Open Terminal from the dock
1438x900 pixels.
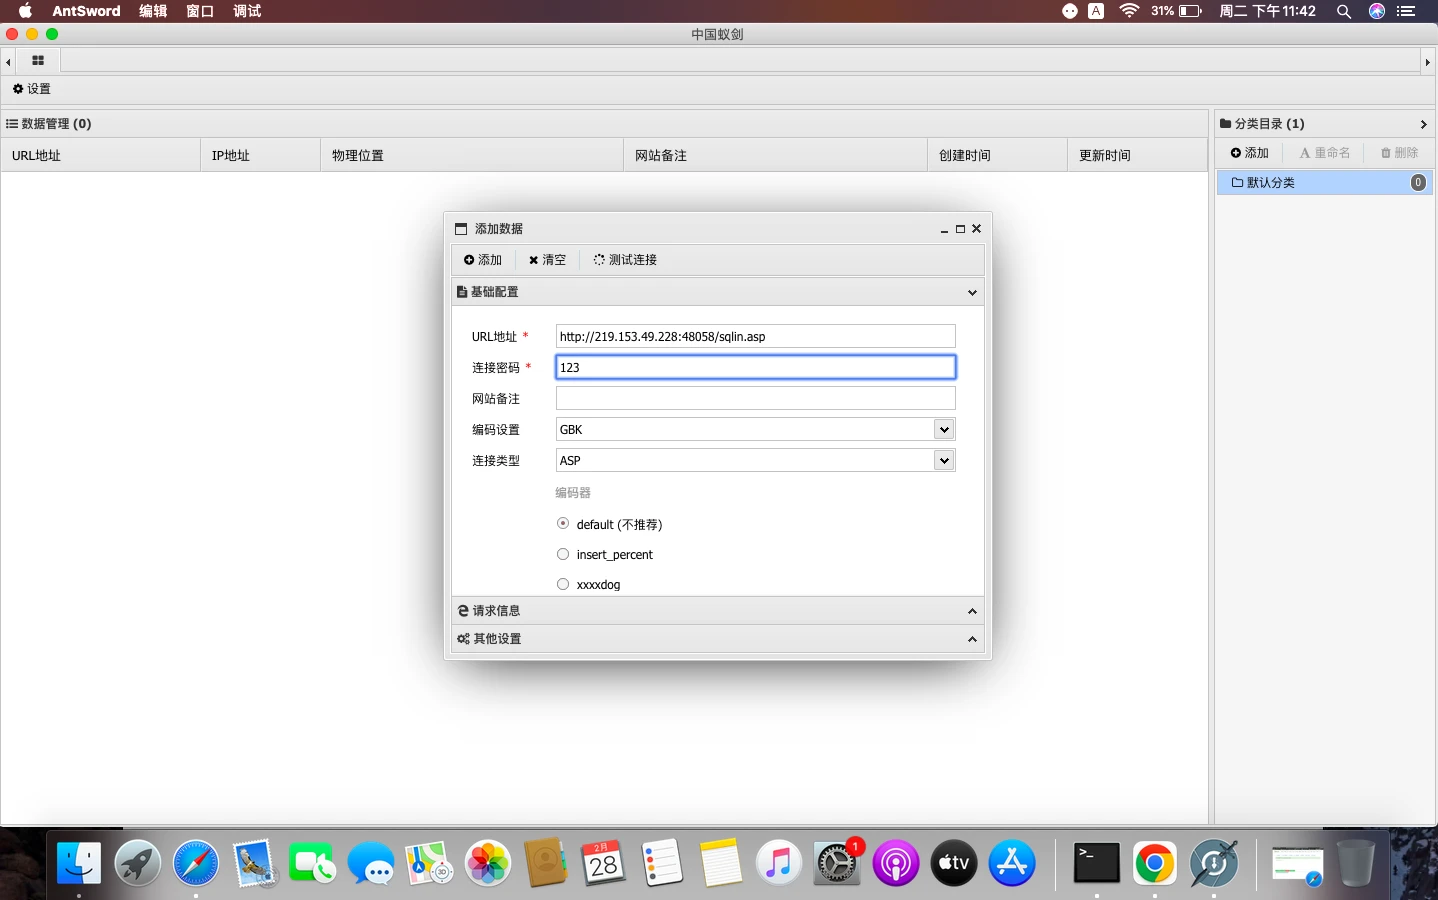[1097, 863]
